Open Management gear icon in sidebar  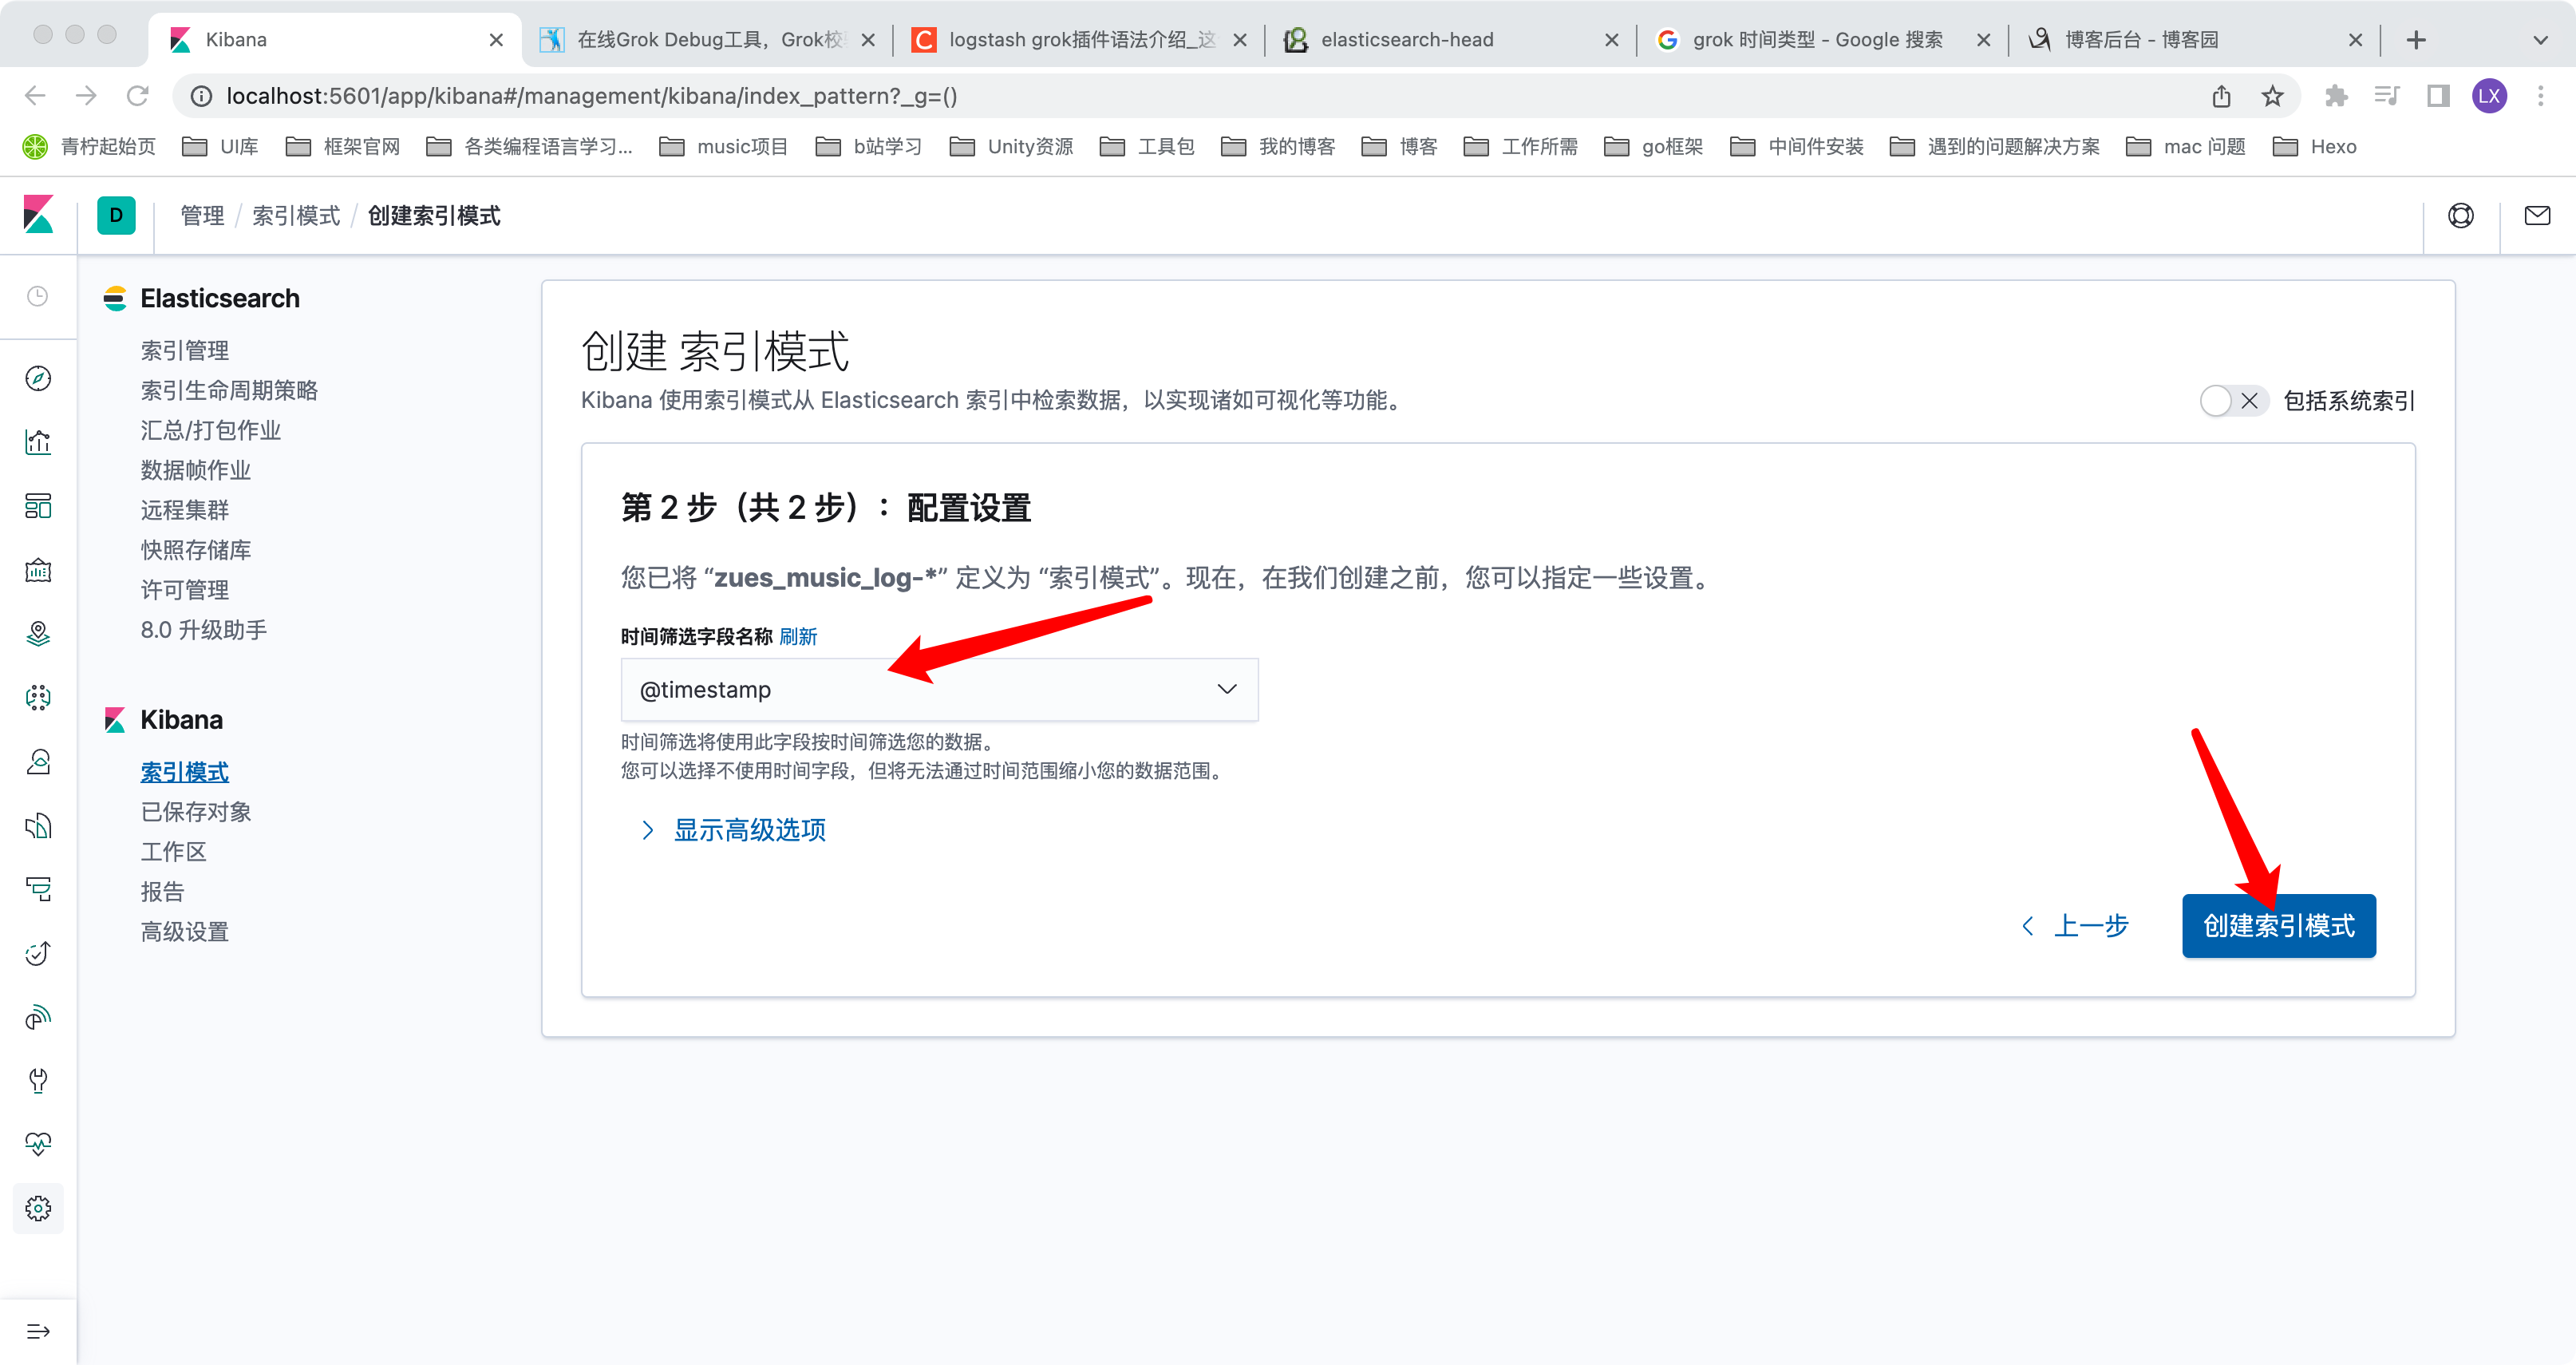[x=38, y=1208]
